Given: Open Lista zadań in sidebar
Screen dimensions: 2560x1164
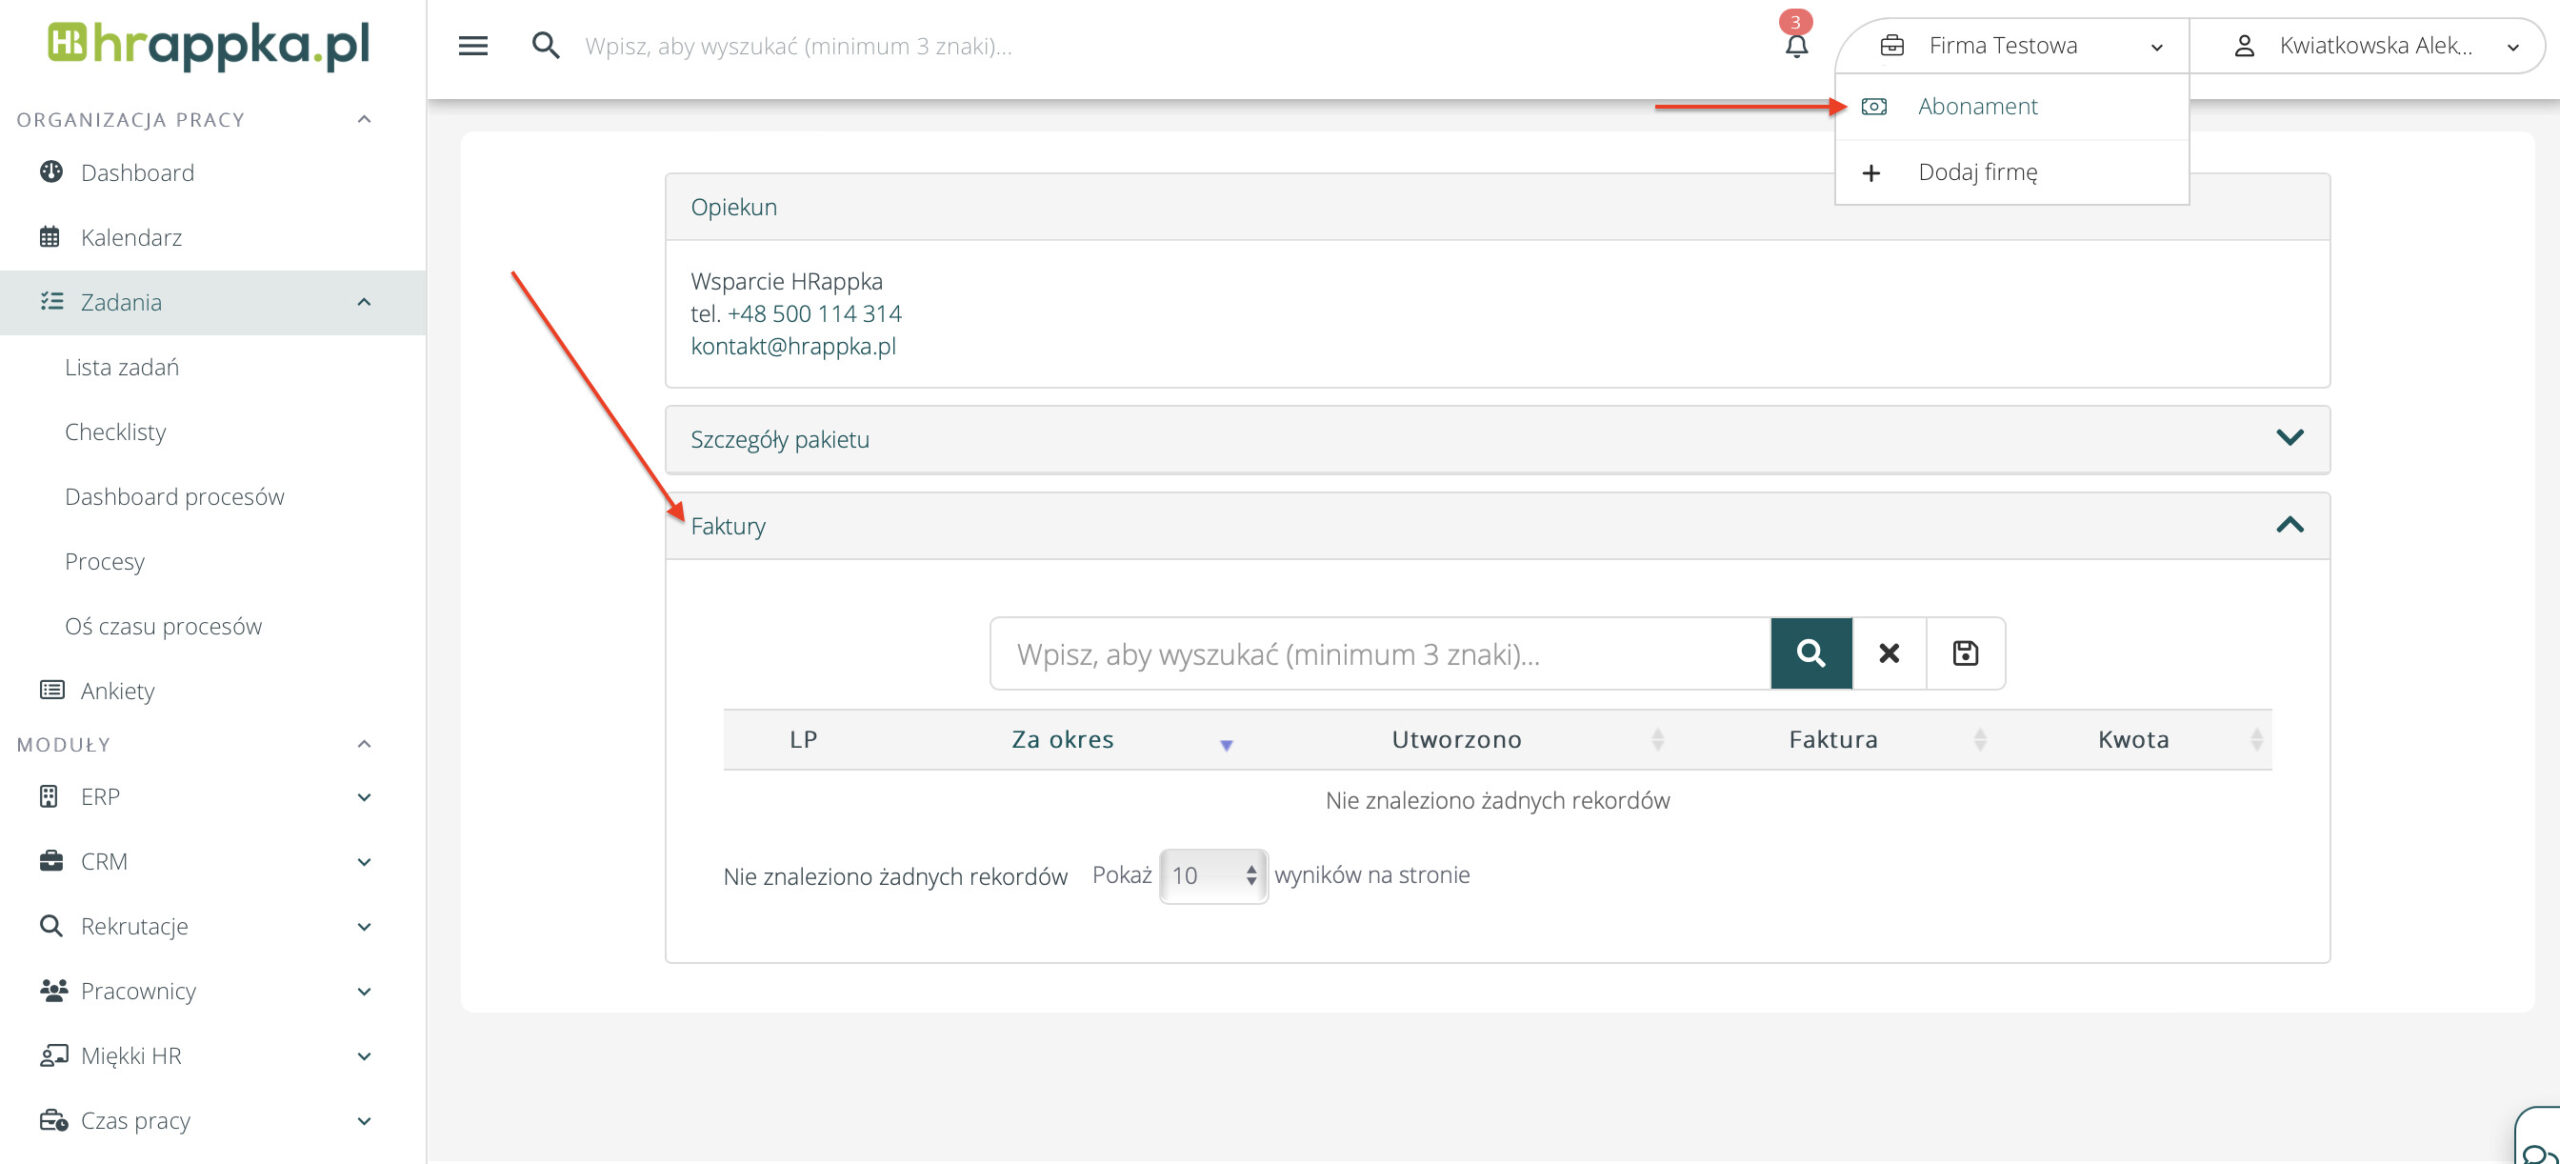Looking at the screenshot, I should click(x=122, y=367).
